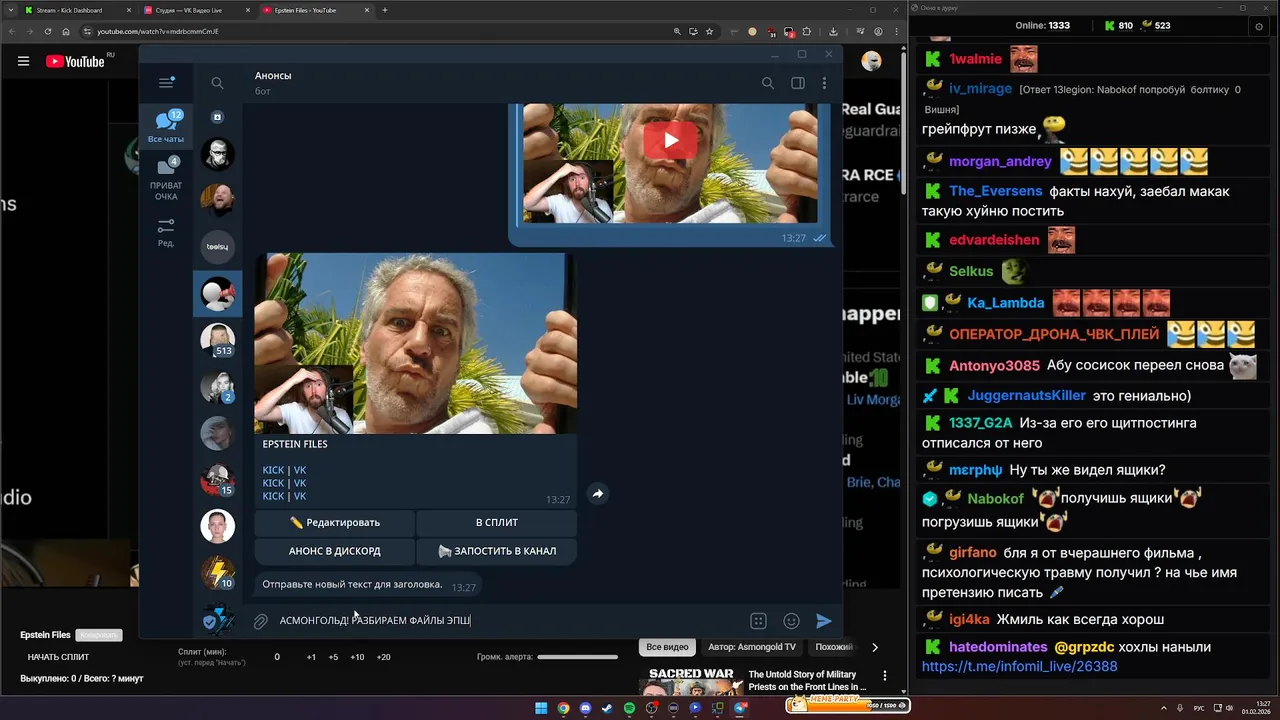Open the emoji picker smiley icon
The width and height of the screenshot is (1280, 720).
pos(791,621)
